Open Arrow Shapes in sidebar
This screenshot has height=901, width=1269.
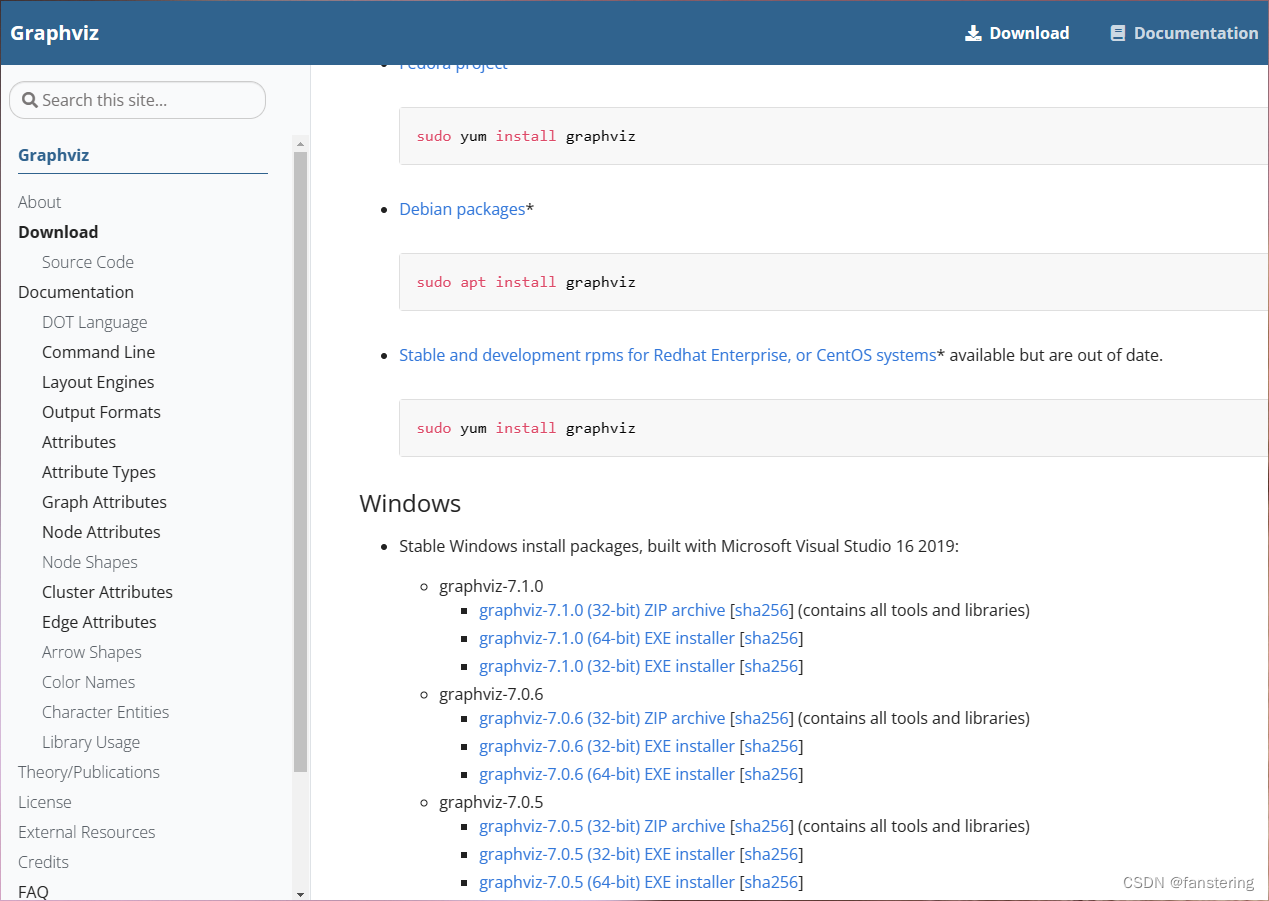tap(92, 652)
